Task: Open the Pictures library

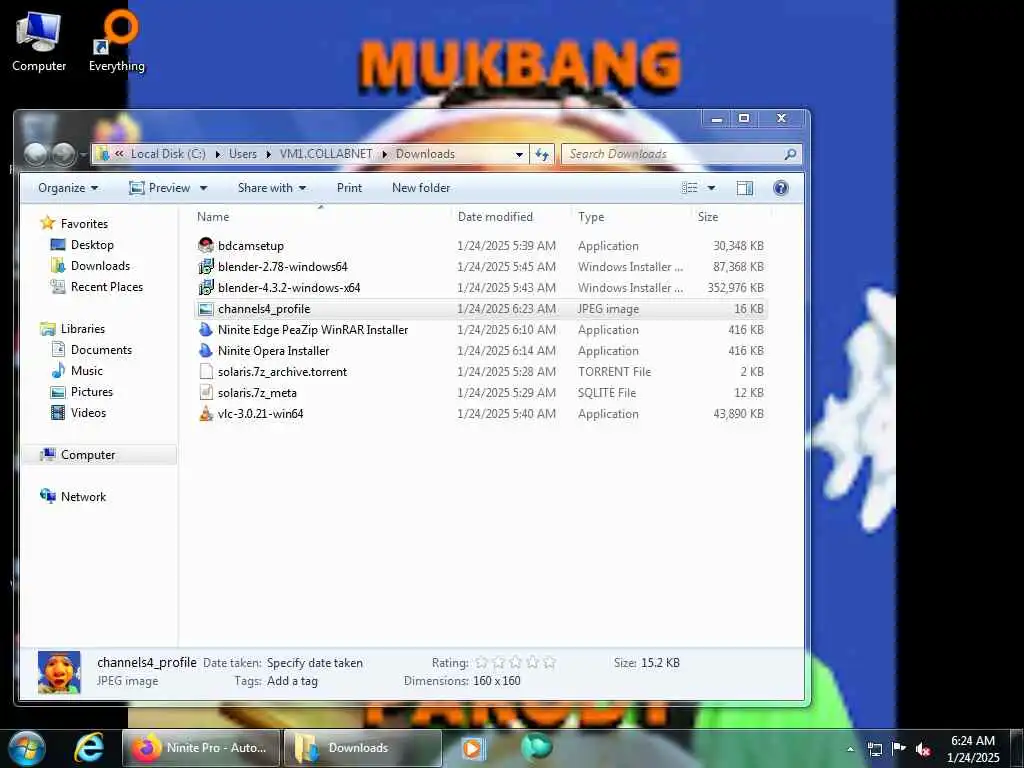Action: [x=91, y=392]
